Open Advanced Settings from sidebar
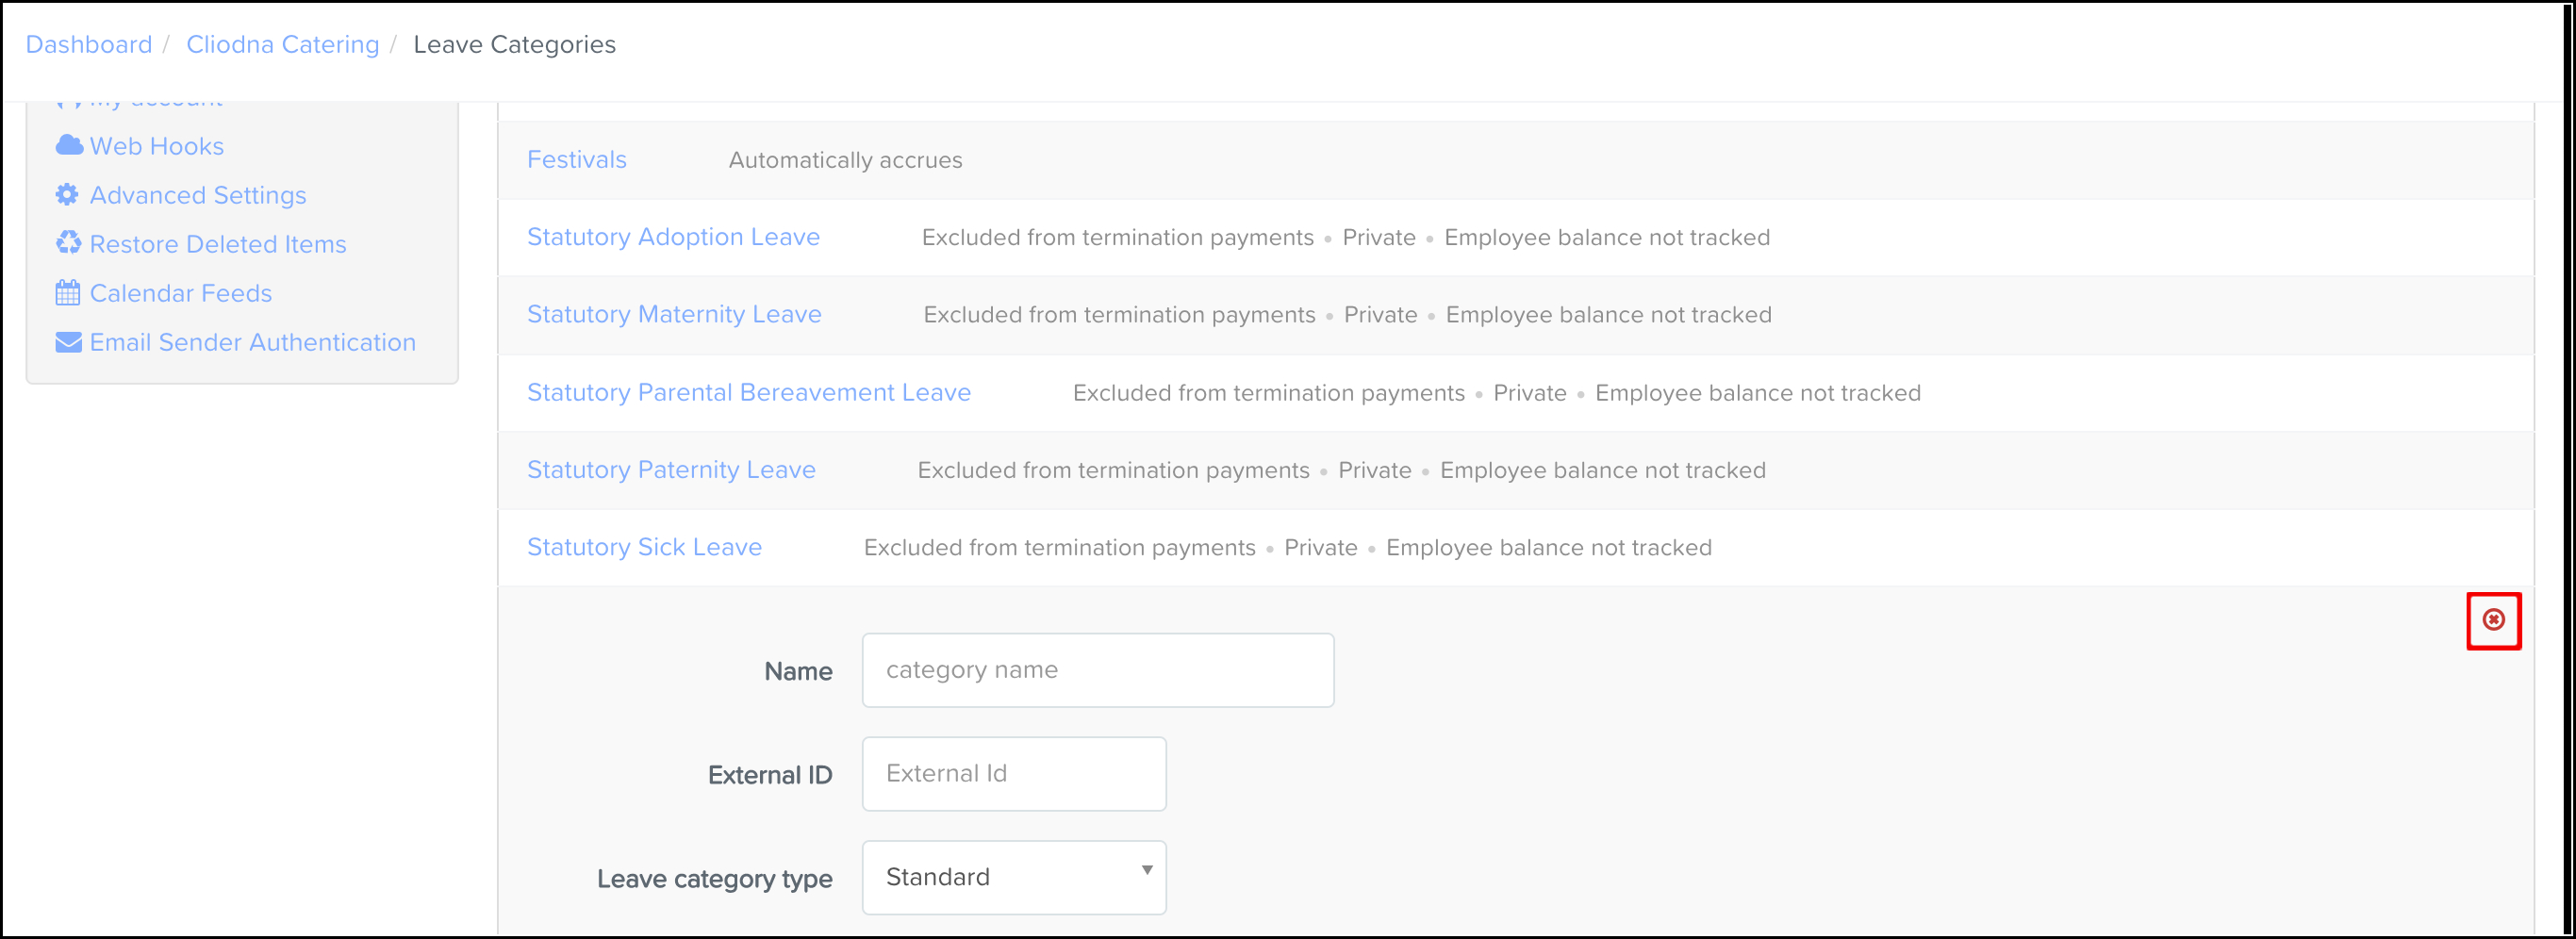Image resolution: width=2576 pixels, height=939 pixels. click(198, 195)
